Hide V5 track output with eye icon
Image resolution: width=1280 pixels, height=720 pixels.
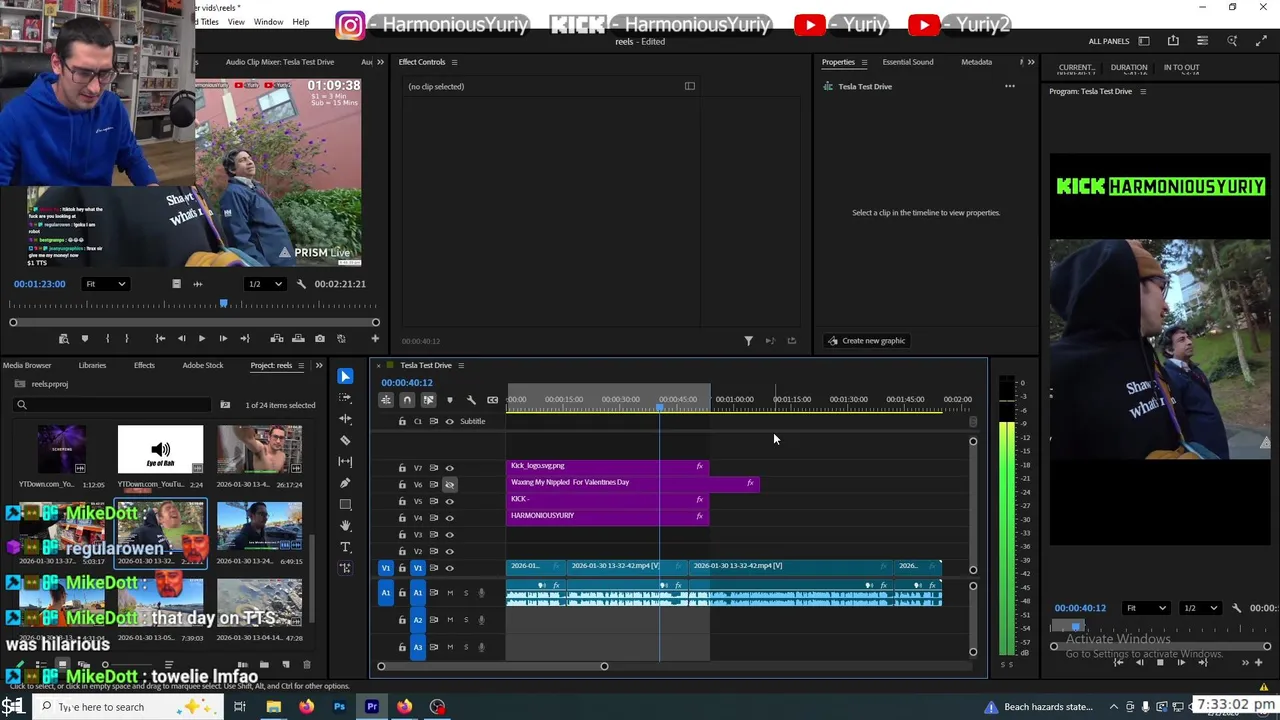click(449, 501)
